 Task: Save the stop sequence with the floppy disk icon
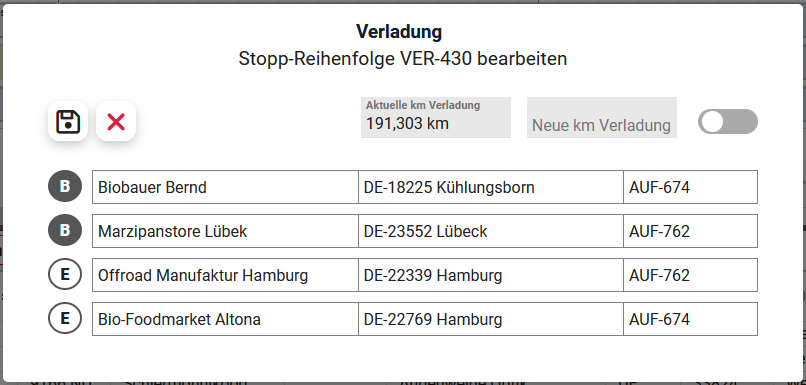click(68, 122)
